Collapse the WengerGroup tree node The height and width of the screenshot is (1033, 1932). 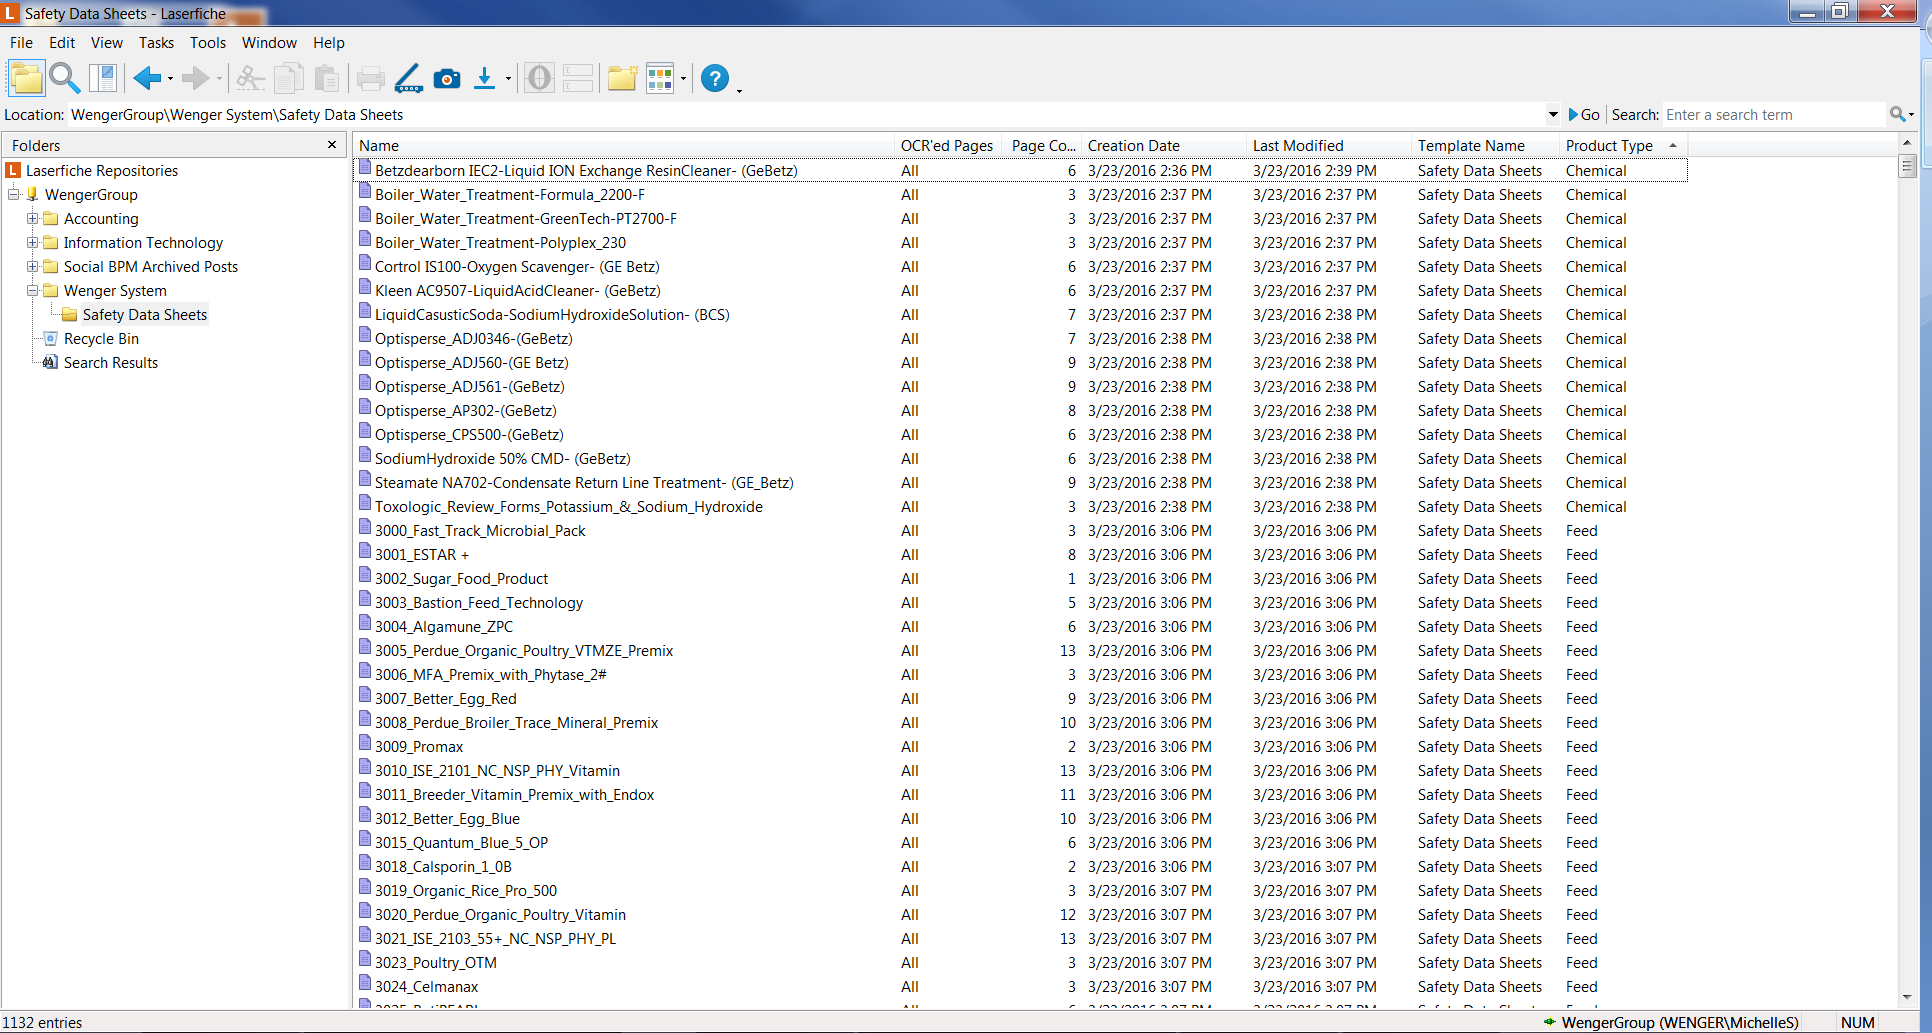click(14, 194)
